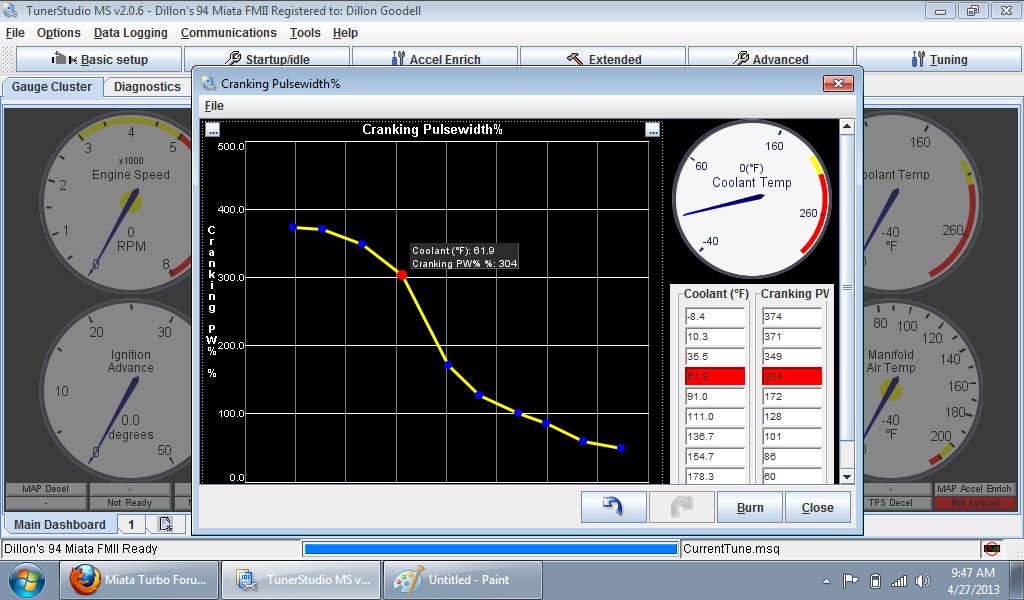1024x600 pixels.
Task: Click the dialog vertical scrollbar thumb
Action: (x=846, y=287)
